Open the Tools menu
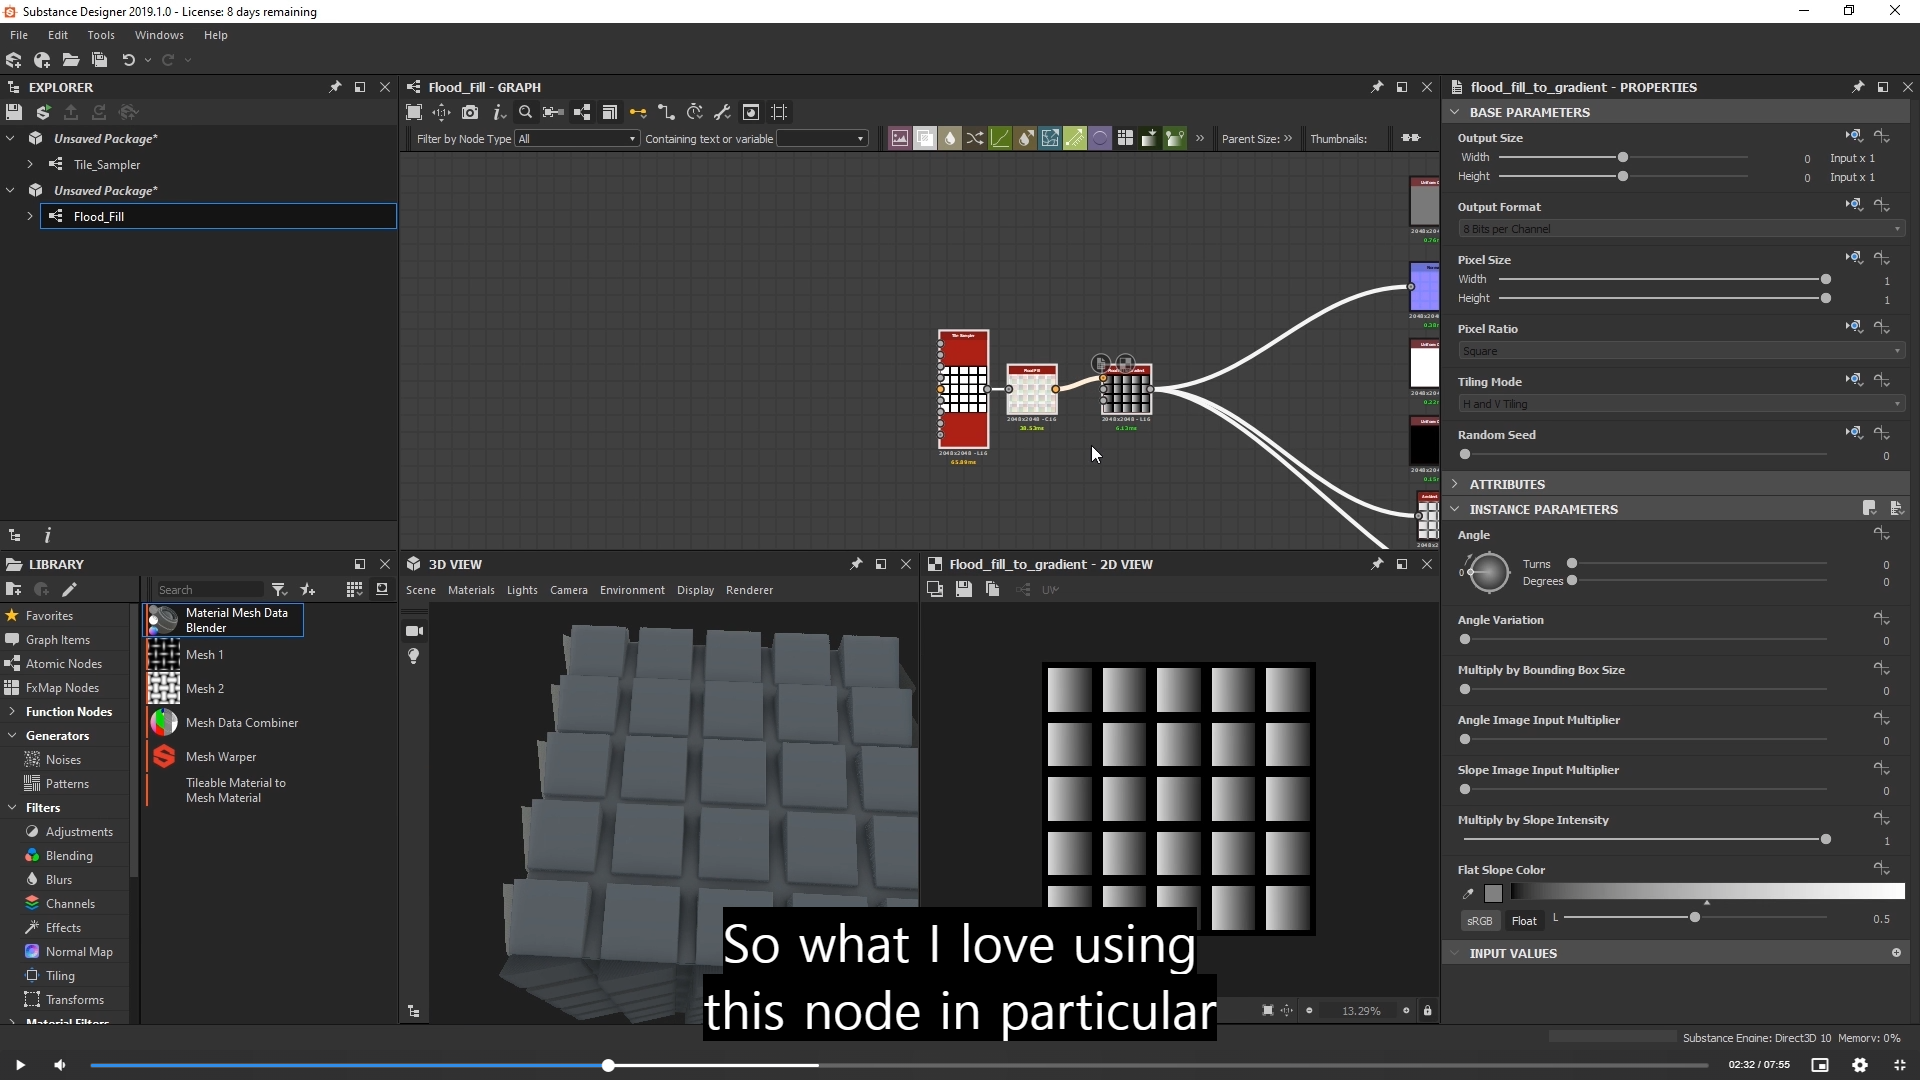This screenshot has width=1920, height=1080. [101, 35]
